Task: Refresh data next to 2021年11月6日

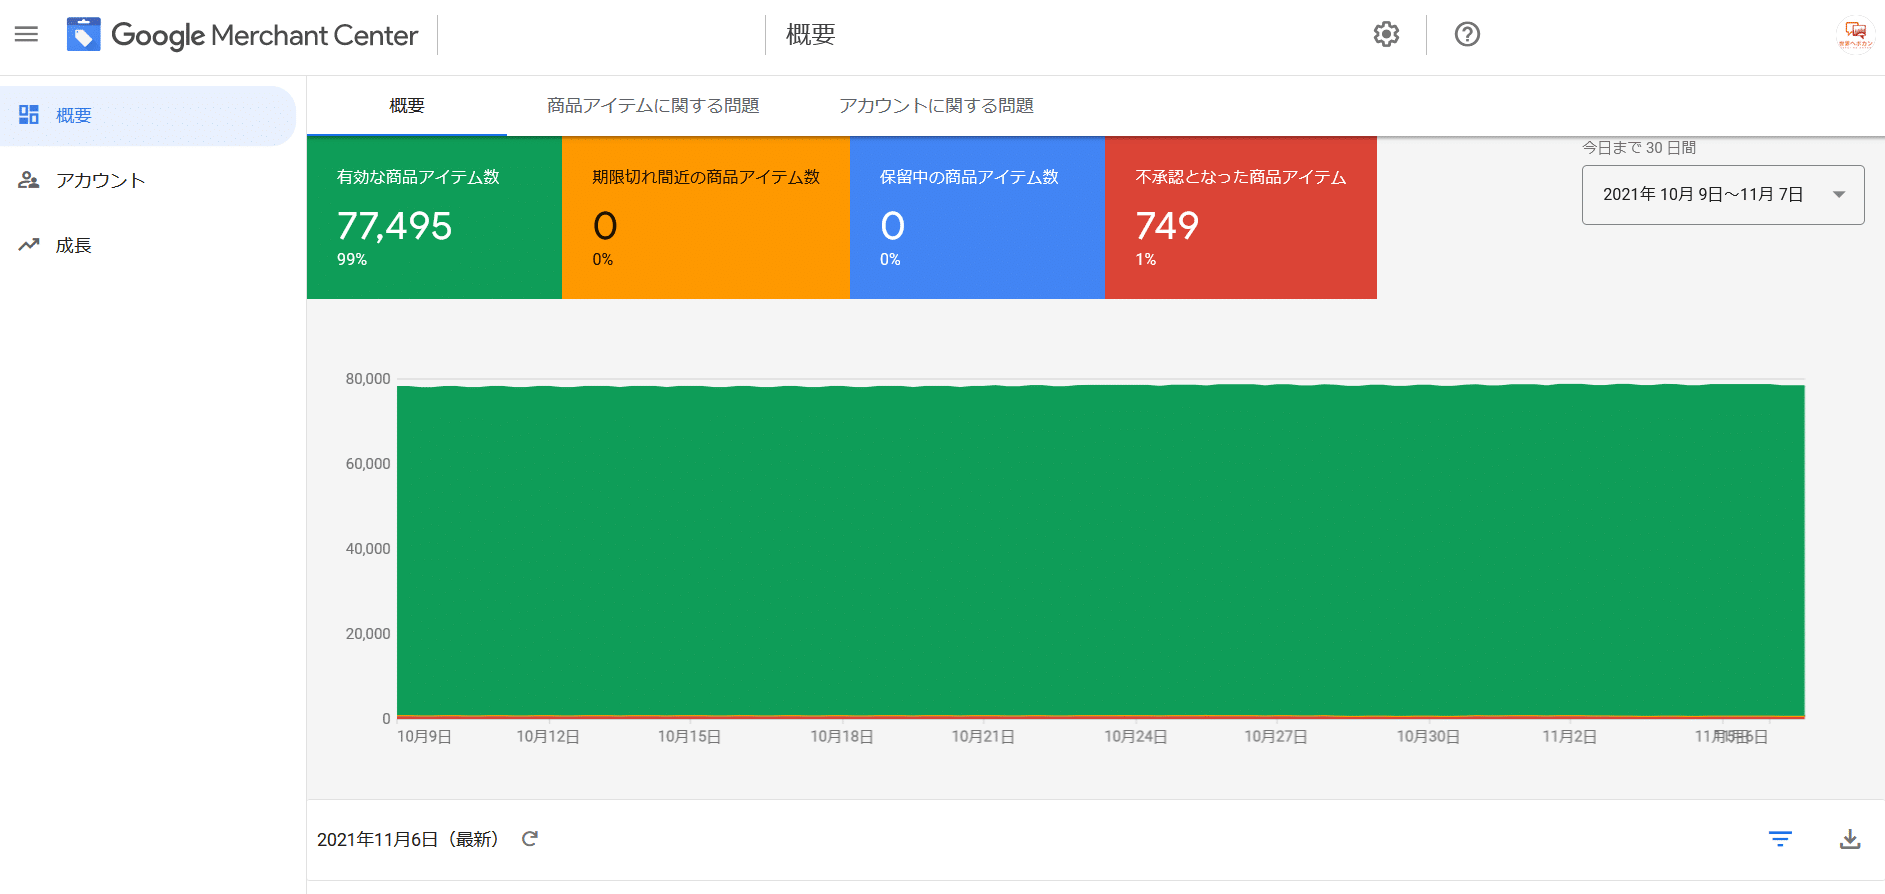Action: point(530,839)
